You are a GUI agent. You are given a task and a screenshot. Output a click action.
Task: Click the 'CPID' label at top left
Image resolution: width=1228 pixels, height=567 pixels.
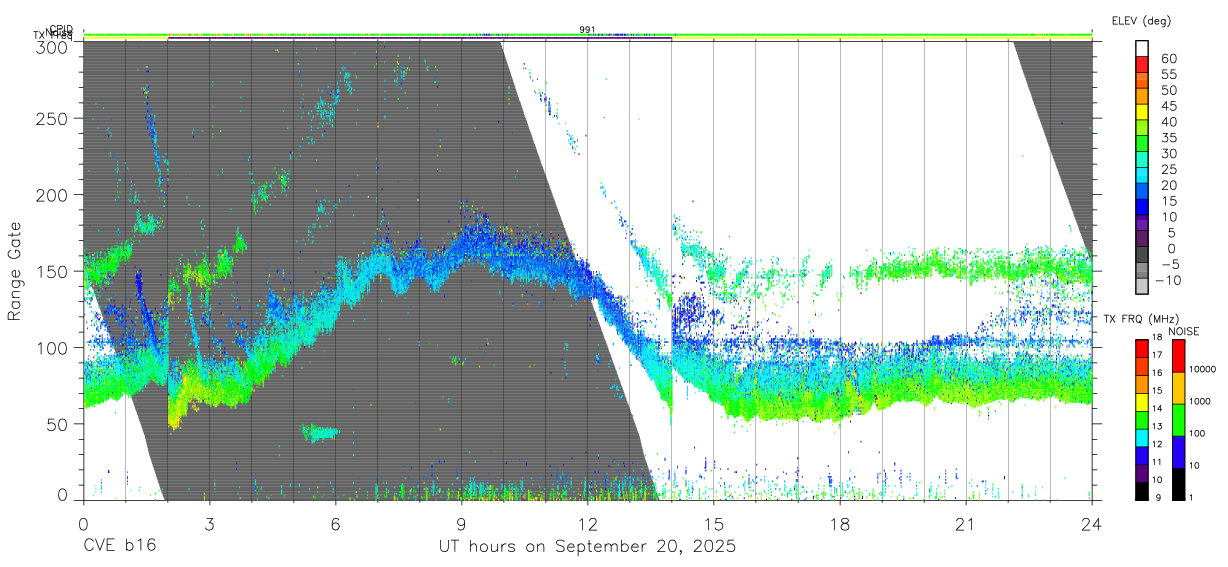(x=61, y=30)
